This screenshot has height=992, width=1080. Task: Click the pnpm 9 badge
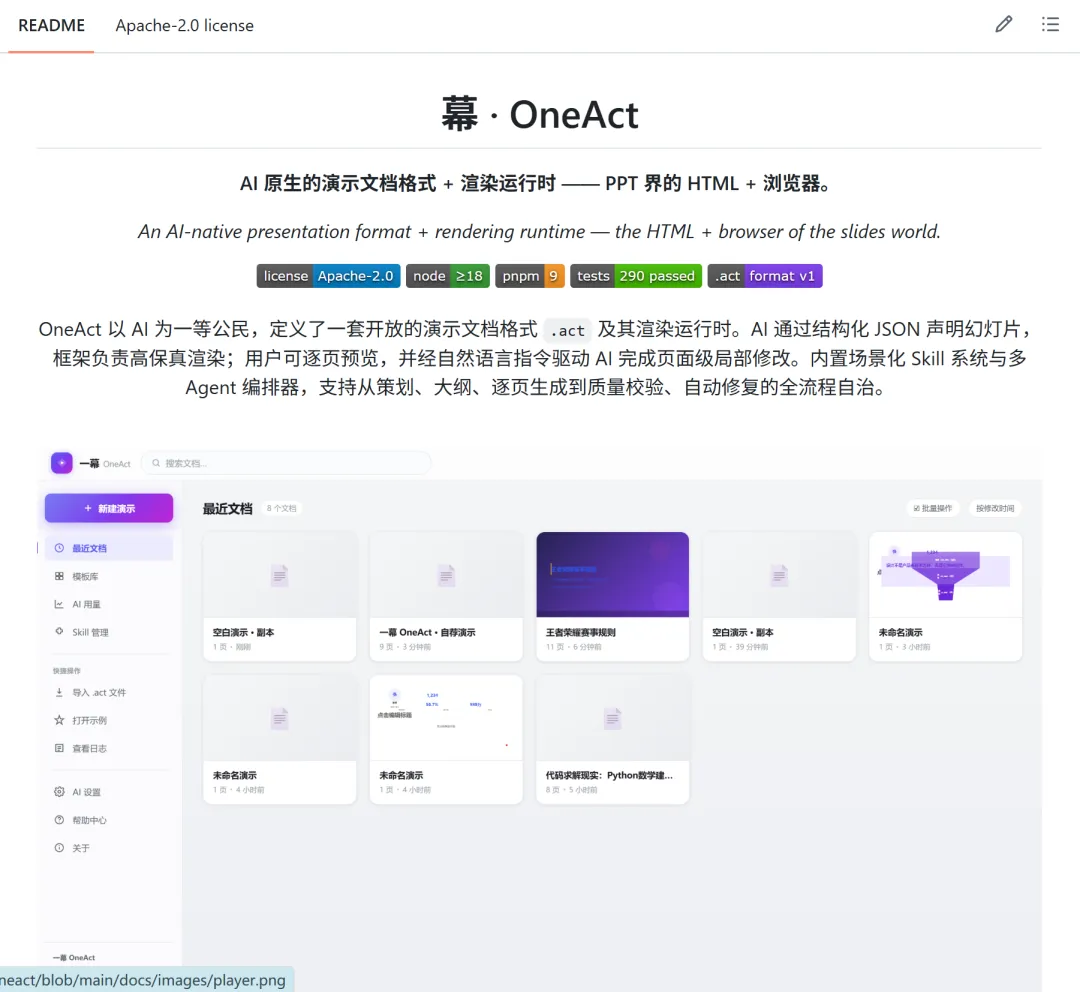(530, 276)
